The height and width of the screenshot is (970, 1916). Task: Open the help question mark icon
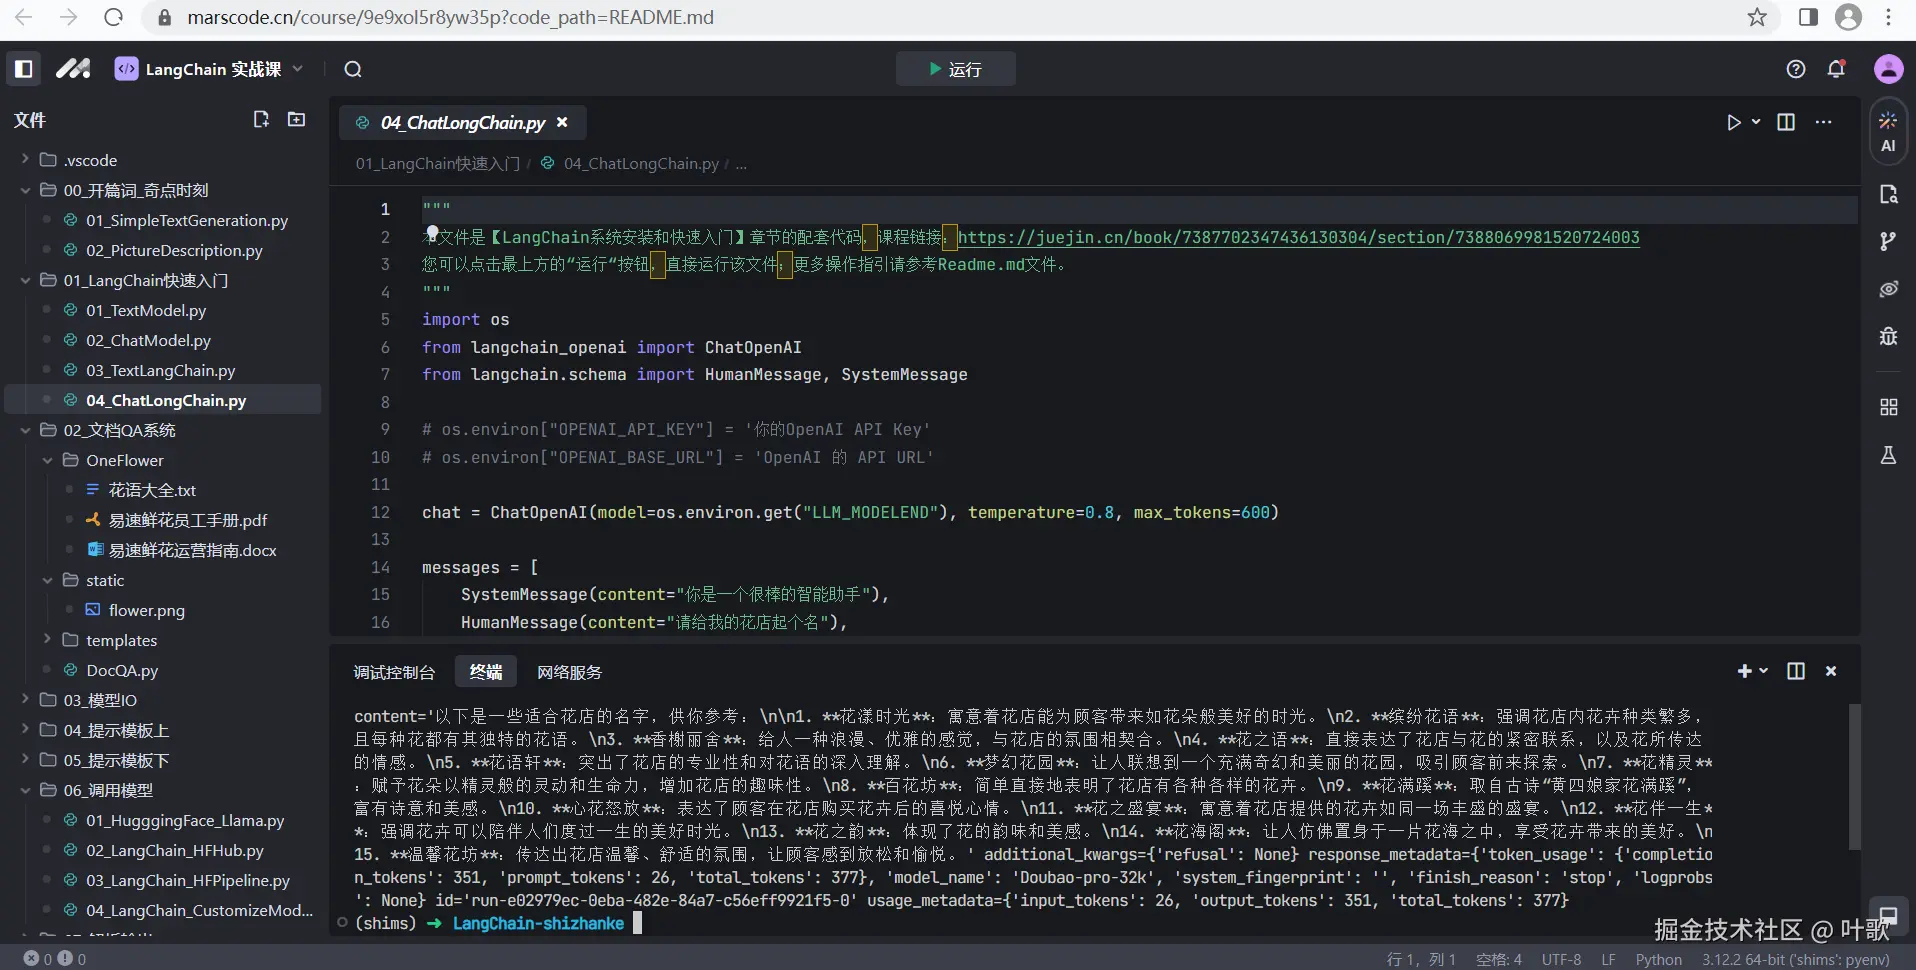tap(1796, 69)
